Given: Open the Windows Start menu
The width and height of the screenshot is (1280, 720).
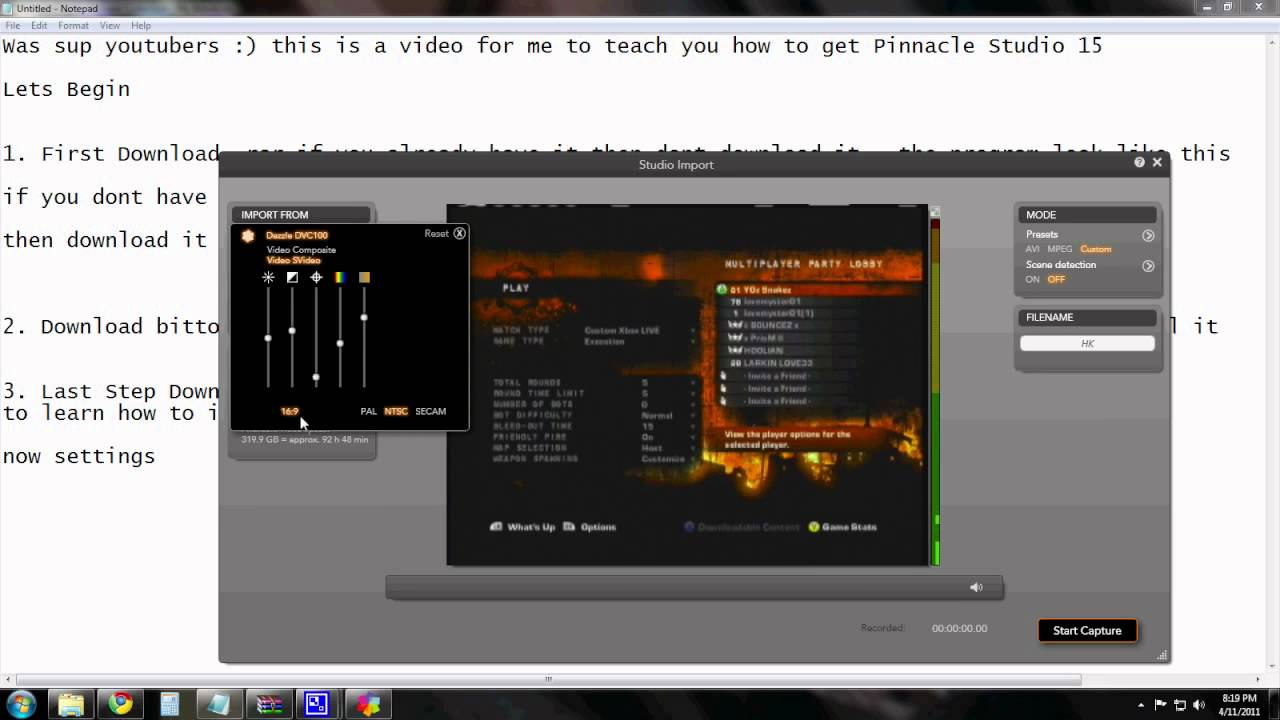Looking at the screenshot, I should (x=20, y=704).
